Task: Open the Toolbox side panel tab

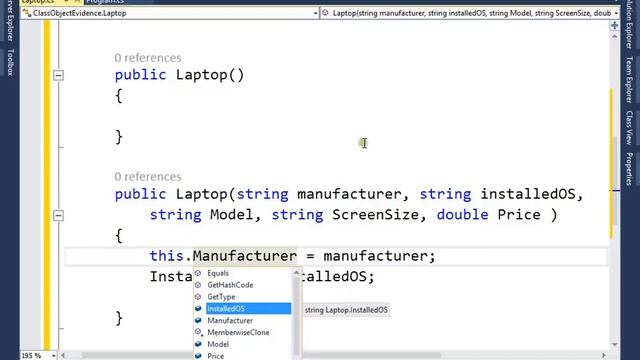Action: pos(10,62)
